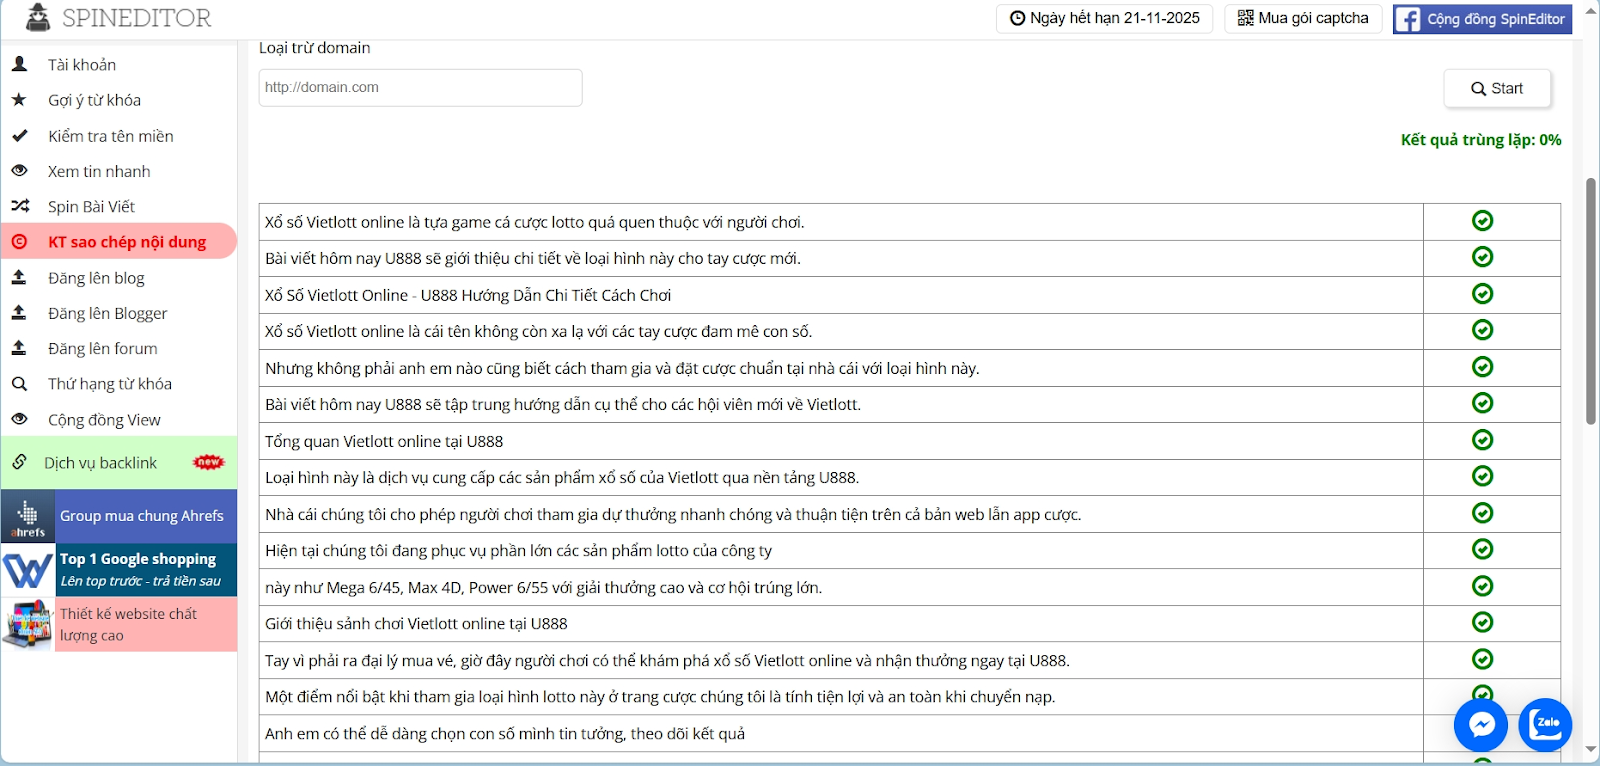Click the Ahrefs logo thumbnail
Screen dimensions: 1600x766
coord(28,516)
